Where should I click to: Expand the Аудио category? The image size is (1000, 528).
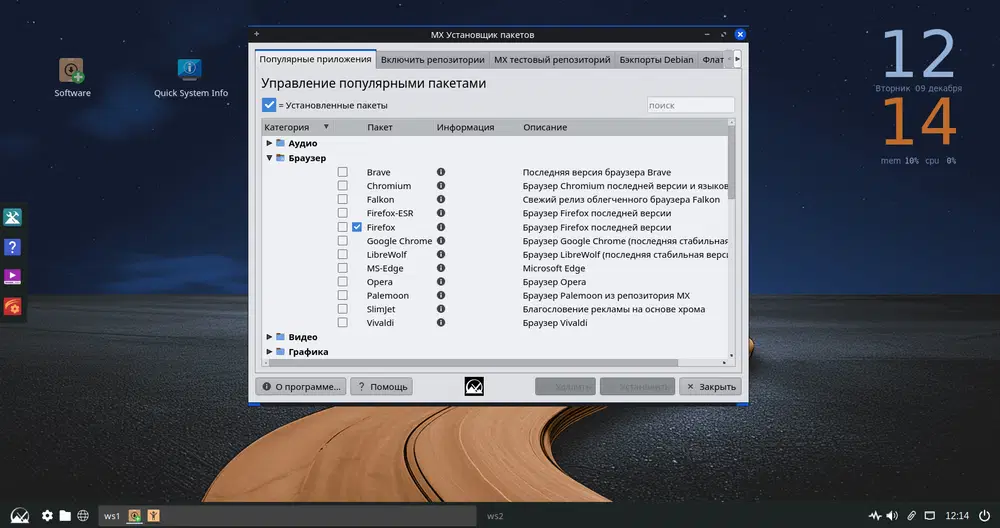[269, 143]
